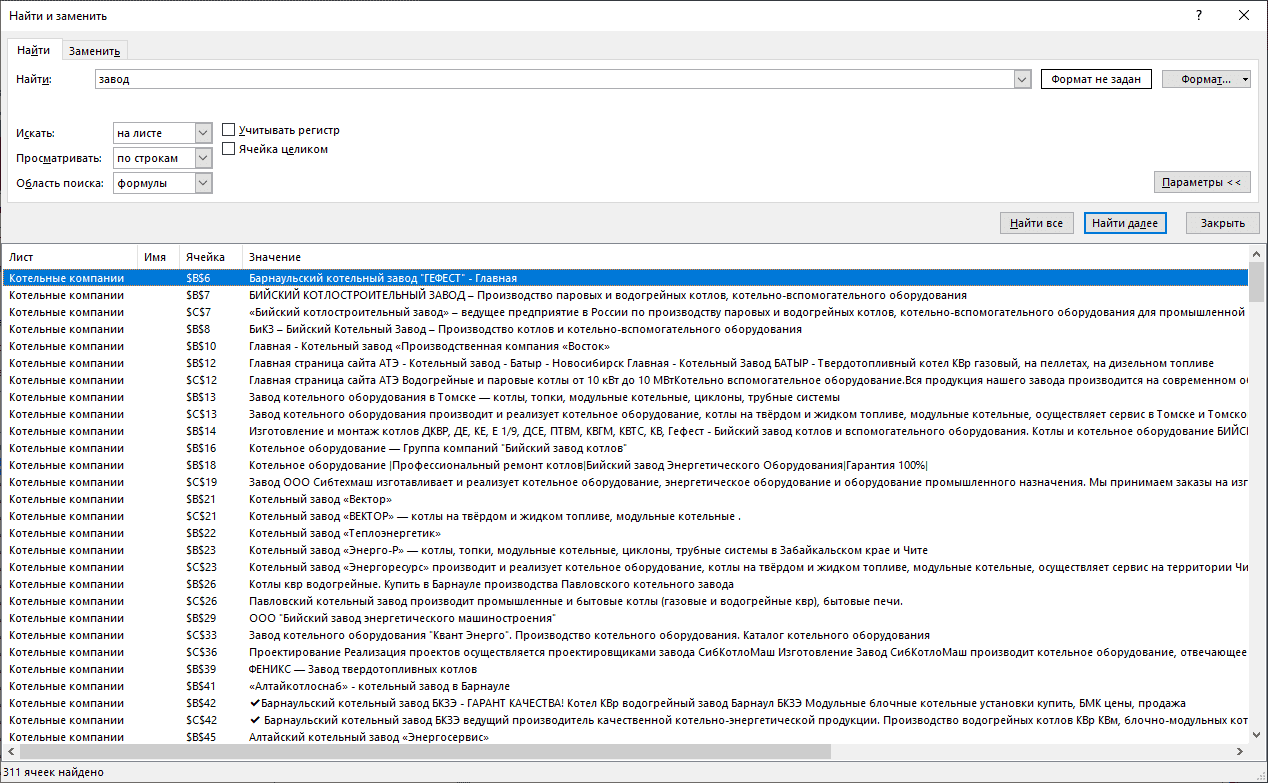Select result row with cell $B$18

point(625,465)
